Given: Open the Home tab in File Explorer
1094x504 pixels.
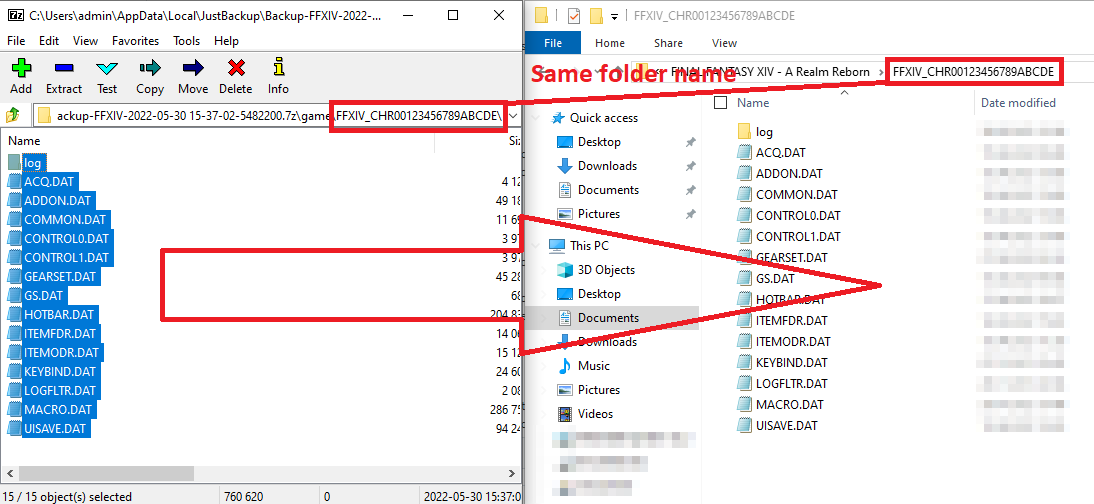Looking at the screenshot, I should [610, 43].
